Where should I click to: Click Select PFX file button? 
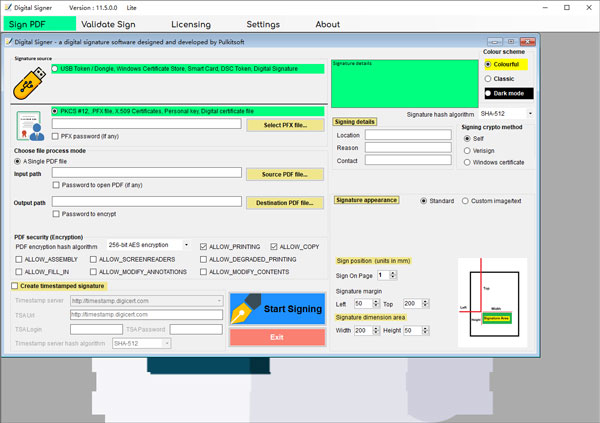point(285,125)
